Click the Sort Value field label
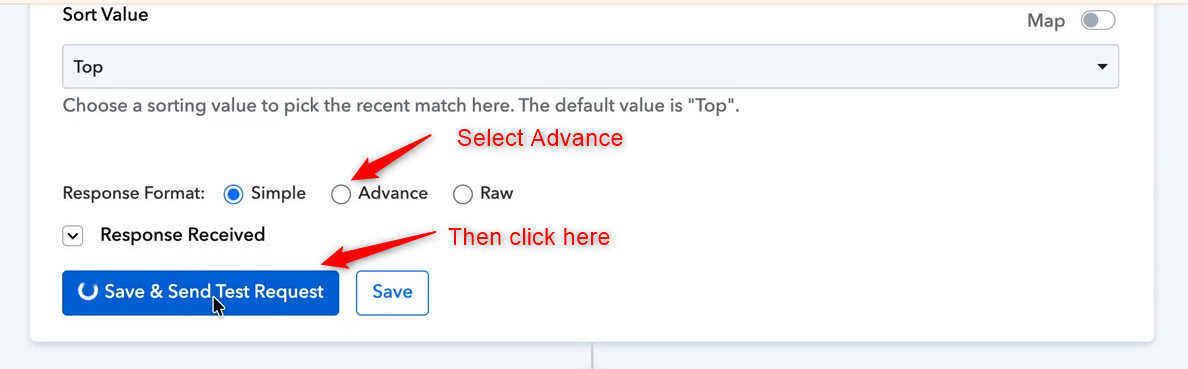Image resolution: width=1188 pixels, height=369 pixels. coord(105,14)
